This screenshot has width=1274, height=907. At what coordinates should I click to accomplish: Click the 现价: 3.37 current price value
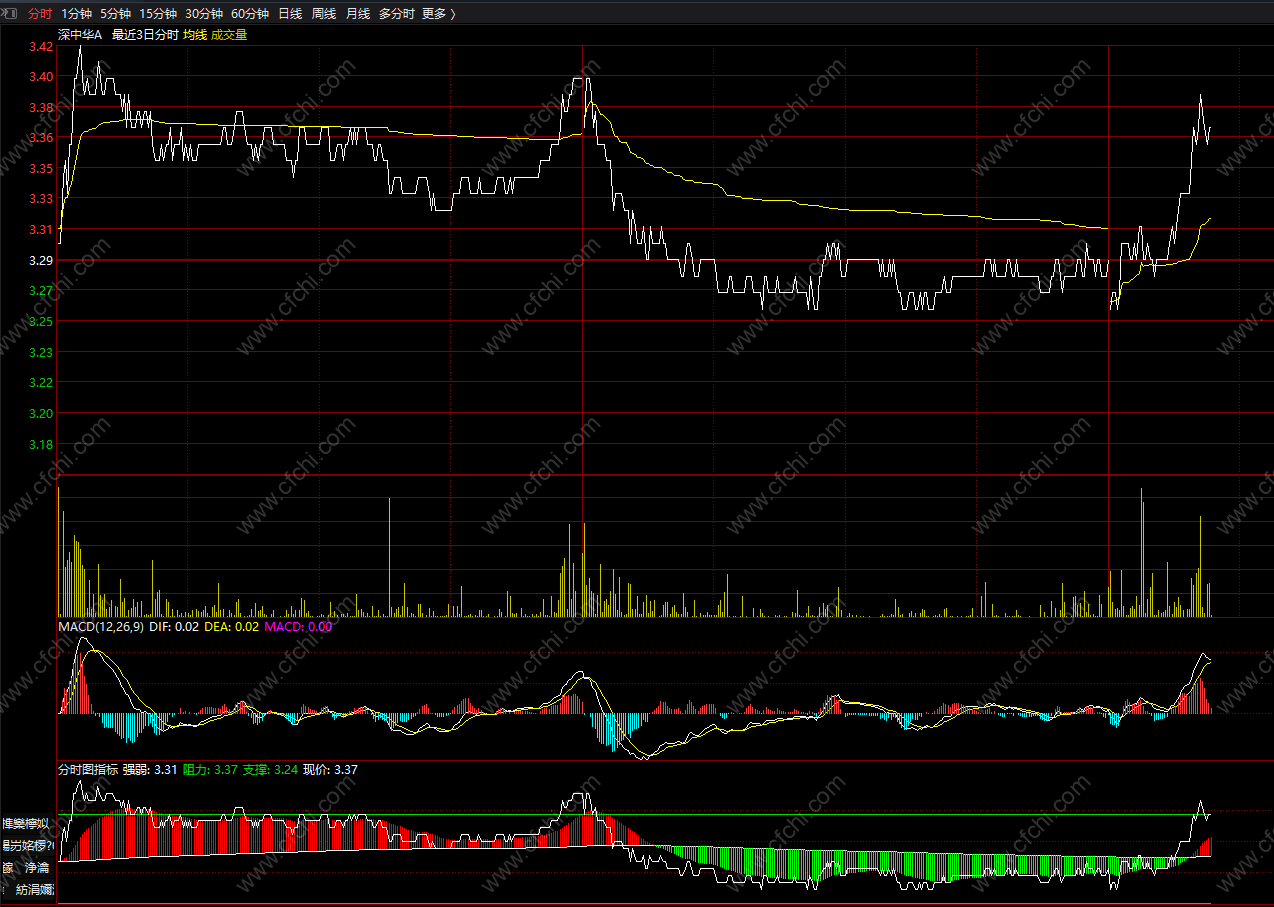tap(330, 770)
